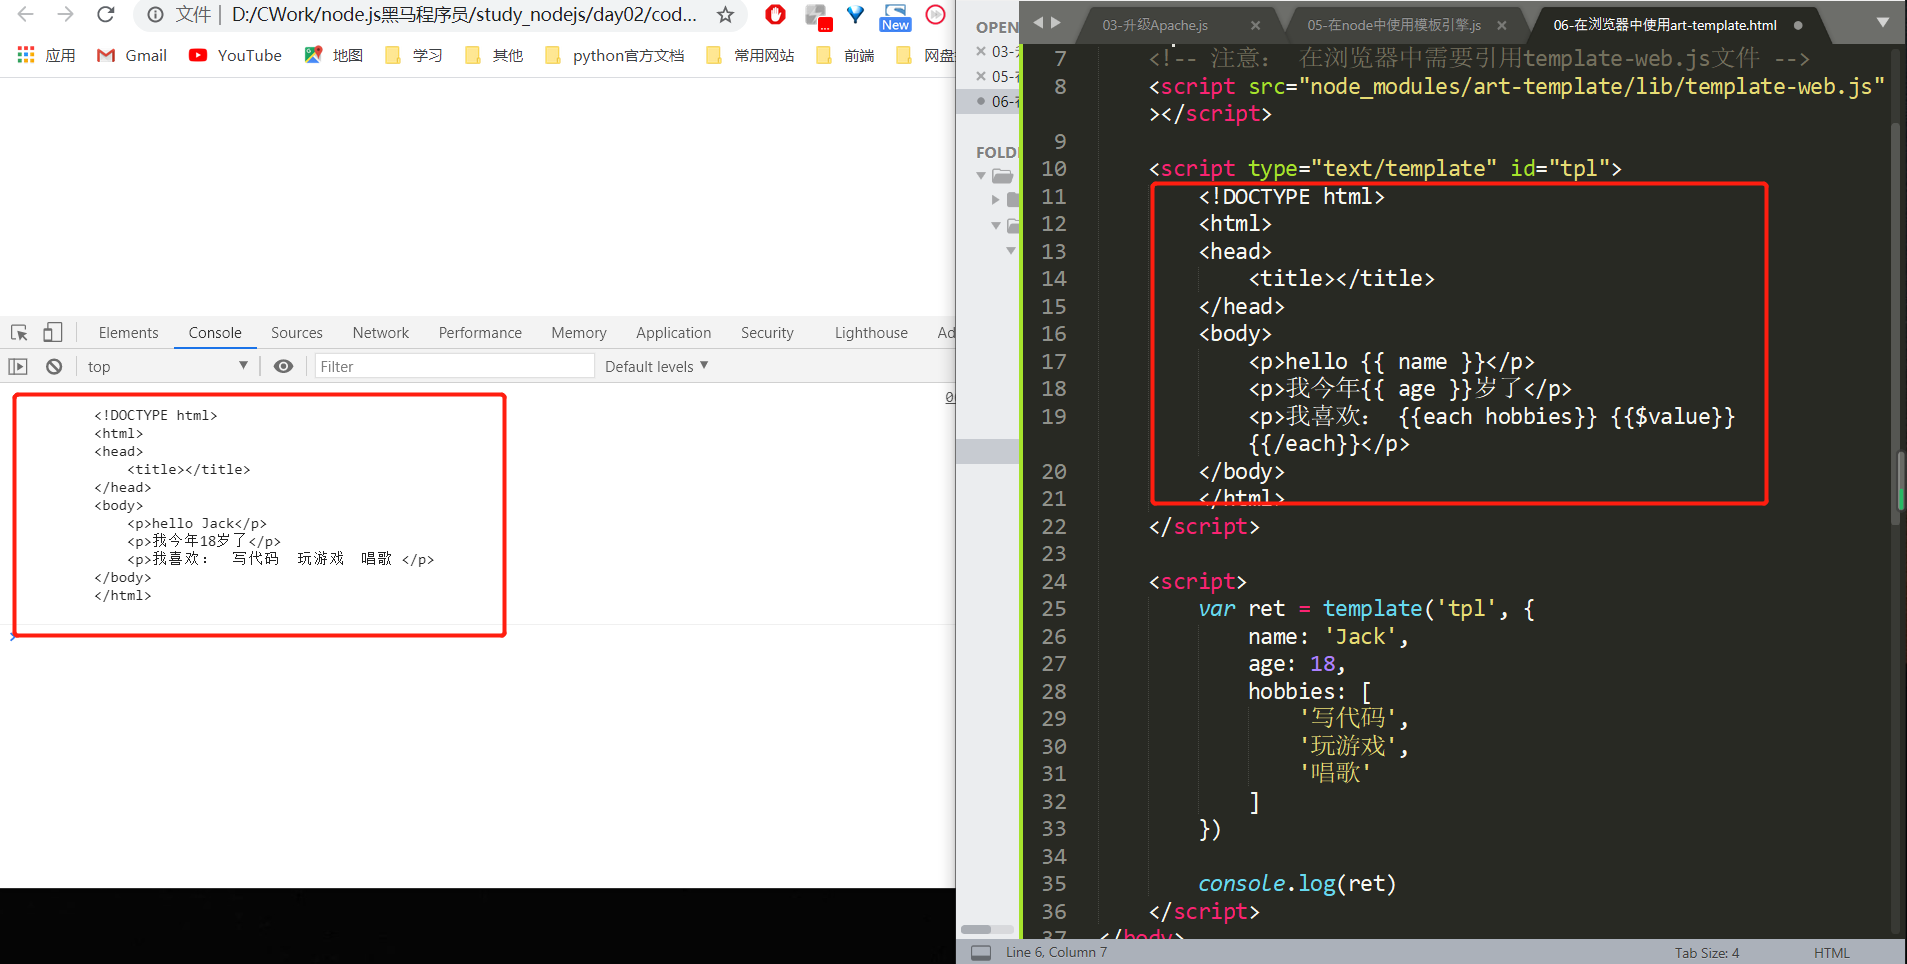
Task: Open the Application tab
Action: coord(674,333)
